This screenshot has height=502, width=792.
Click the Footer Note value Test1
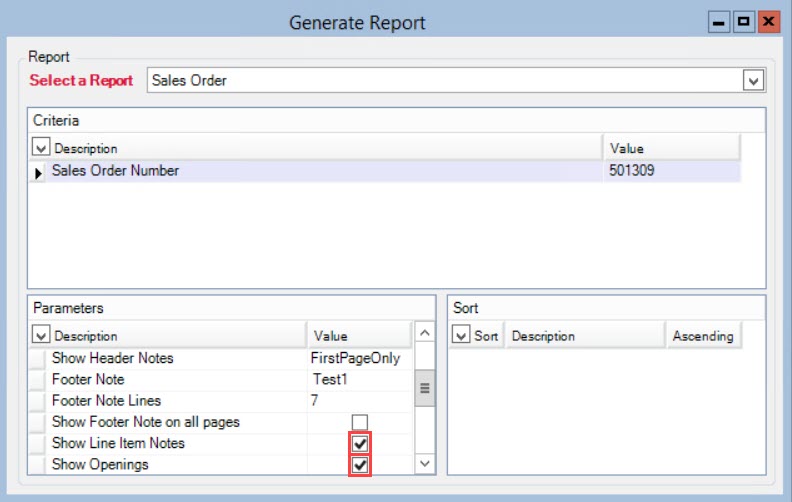[332, 380]
